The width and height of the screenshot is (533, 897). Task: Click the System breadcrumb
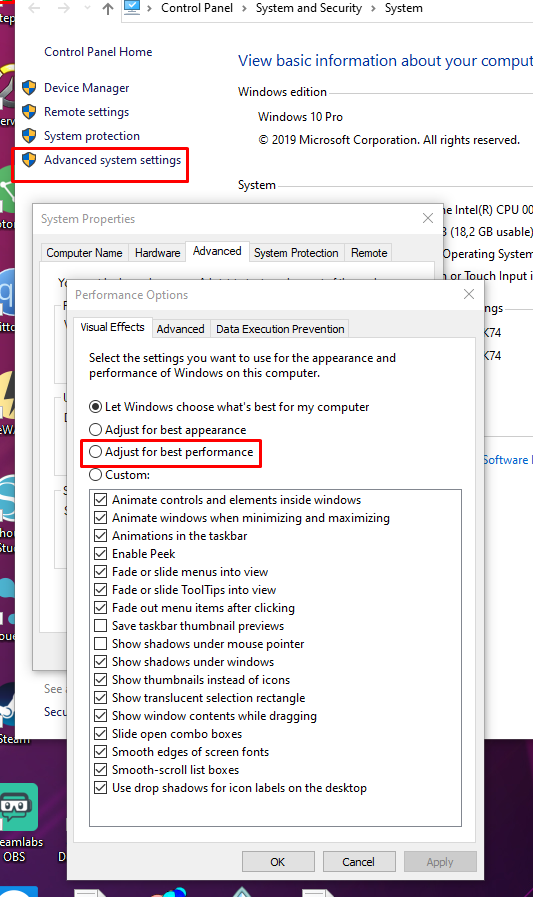(x=403, y=8)
